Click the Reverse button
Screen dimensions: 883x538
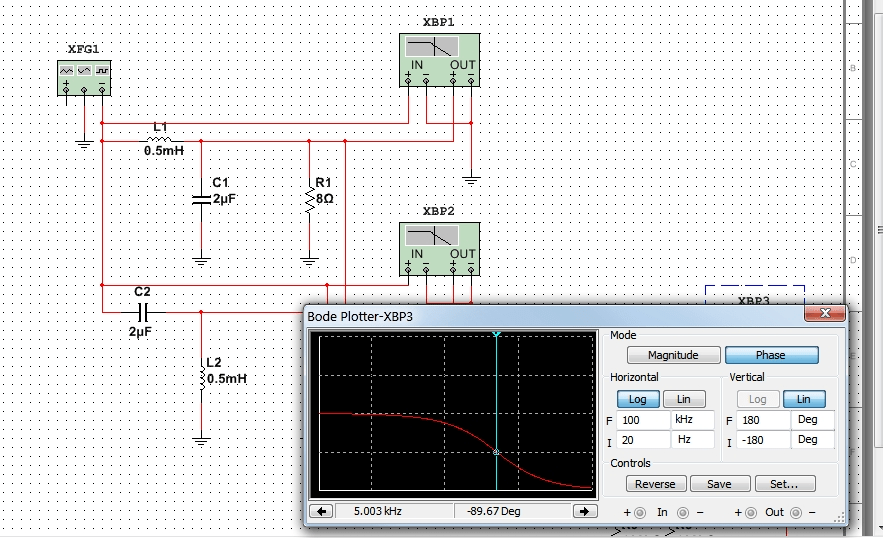(x=655, y=484)
